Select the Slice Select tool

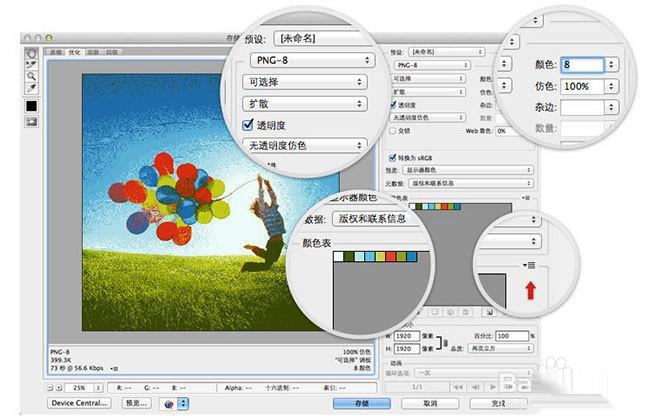[32, 65]
